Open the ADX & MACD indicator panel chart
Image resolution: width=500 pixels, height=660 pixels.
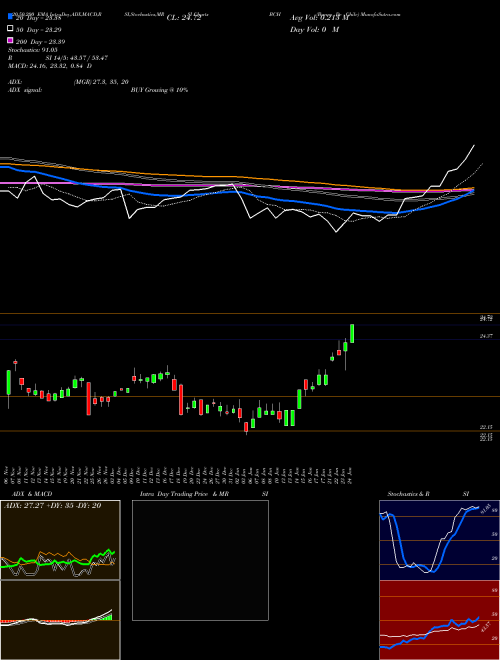pyautogui.click(x=60, y=540)
